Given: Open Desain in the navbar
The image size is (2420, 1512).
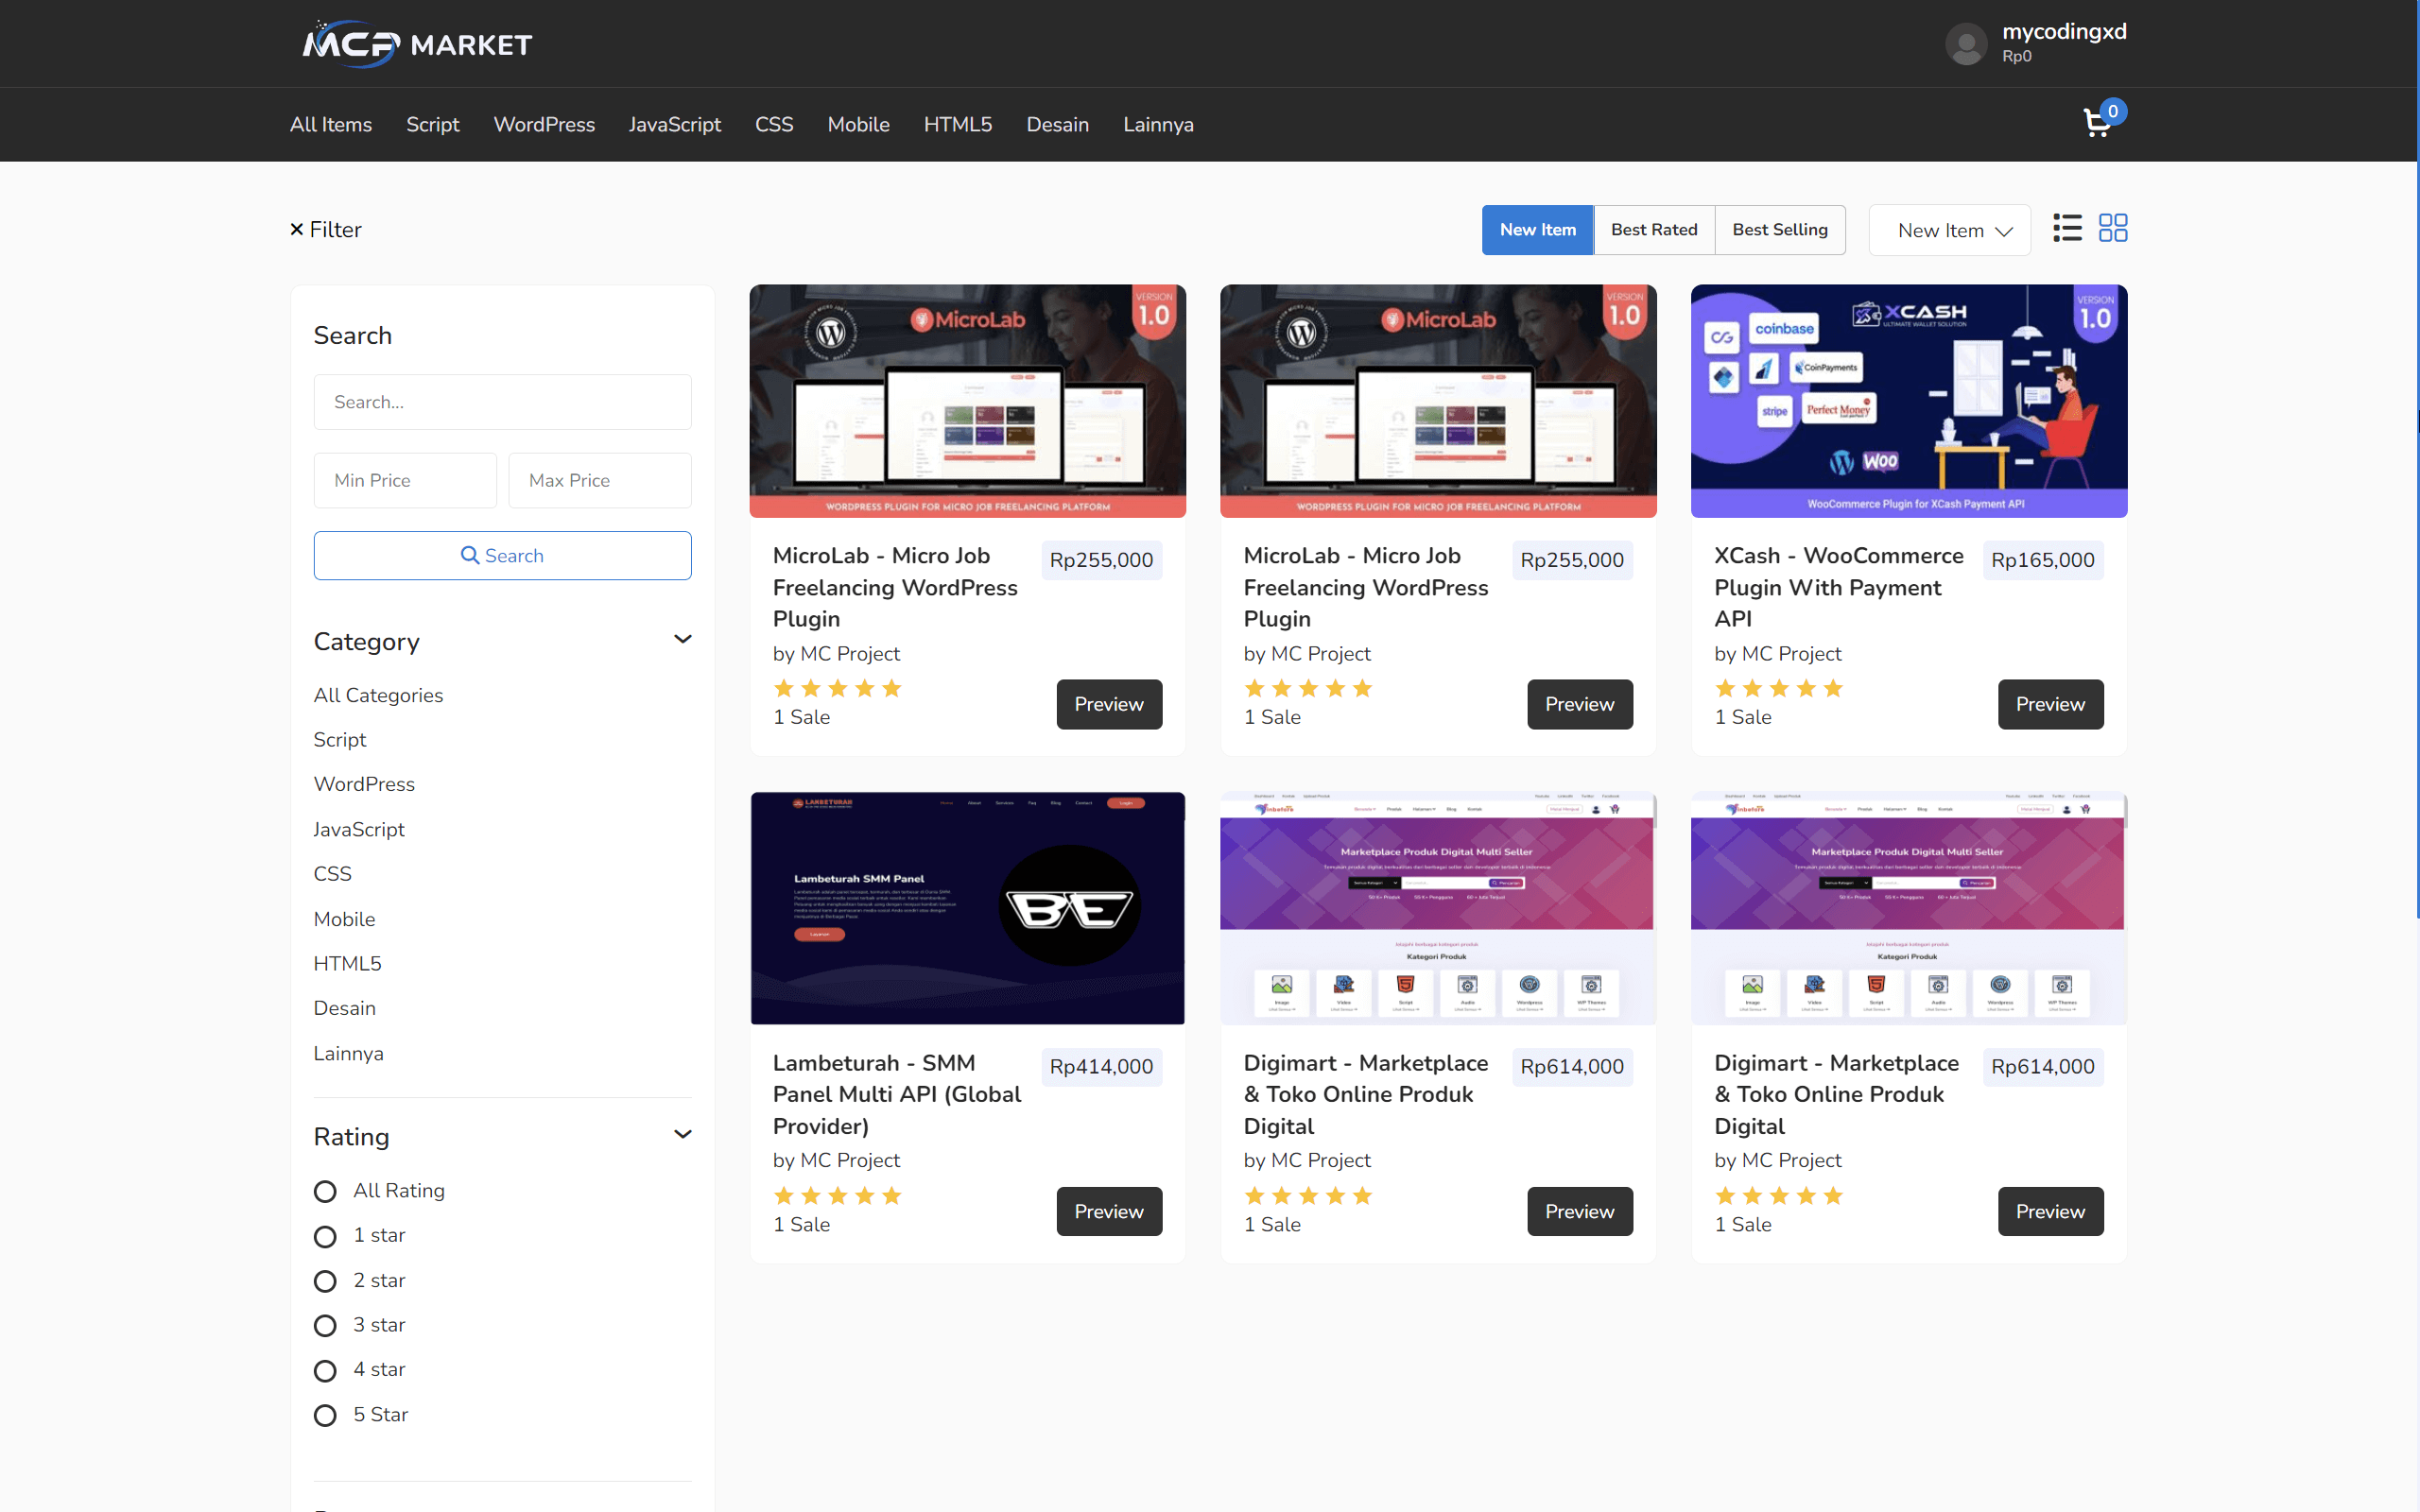Looking at the screenshot, I should tap(1057, 124).
